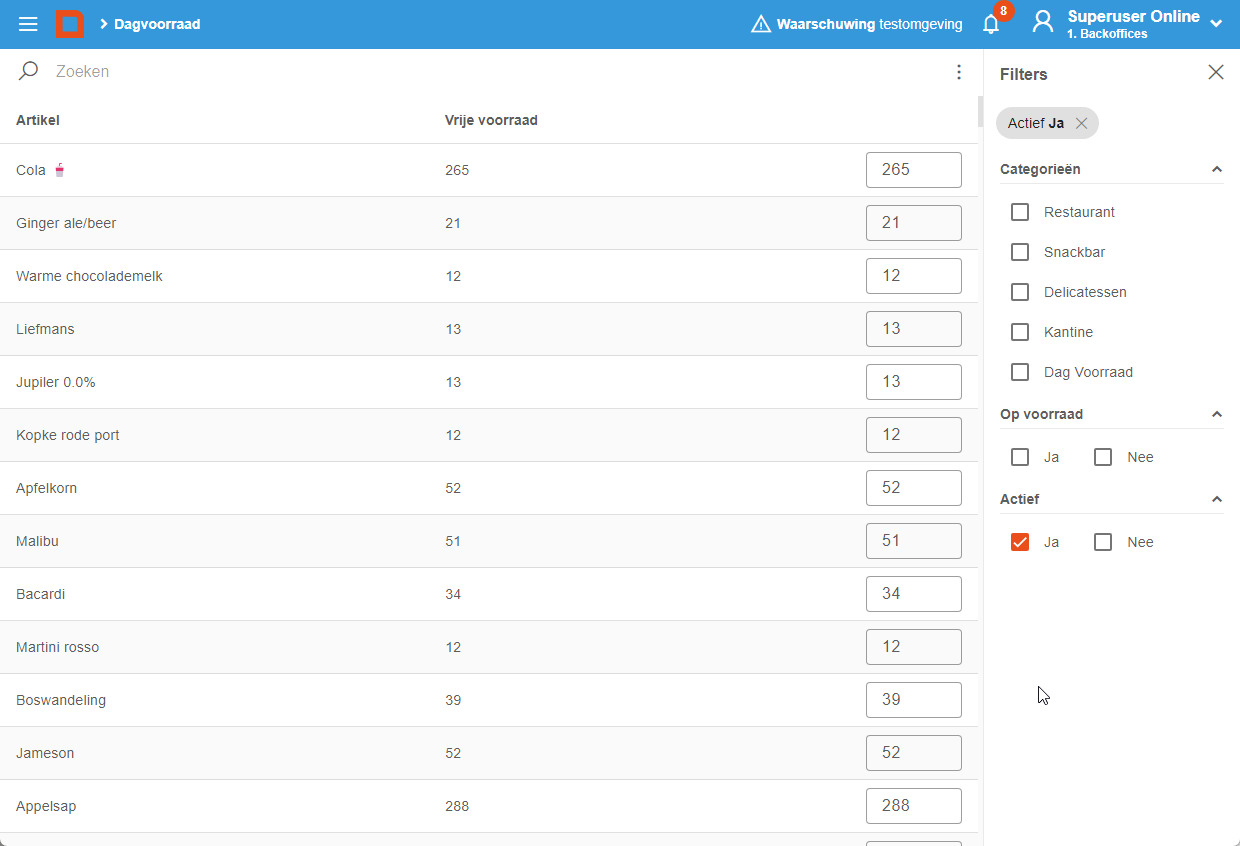Click the stock input for Appelsap
Viewport: 1240px width, 846px height.
pos(914,806)
